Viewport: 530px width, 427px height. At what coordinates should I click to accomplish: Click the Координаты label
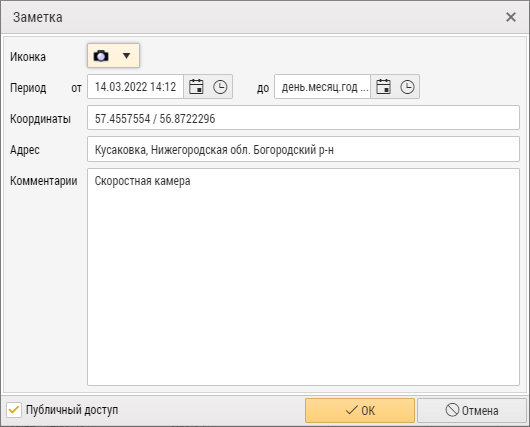[40, 119]
